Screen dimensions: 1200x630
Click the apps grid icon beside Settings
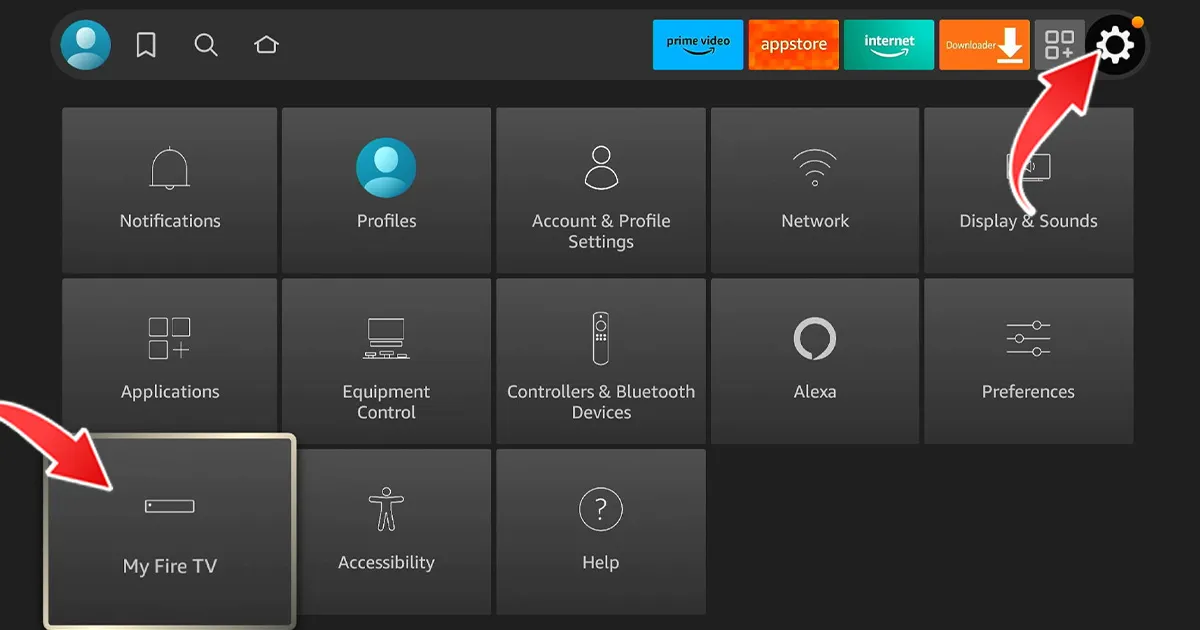[1060, 44]
